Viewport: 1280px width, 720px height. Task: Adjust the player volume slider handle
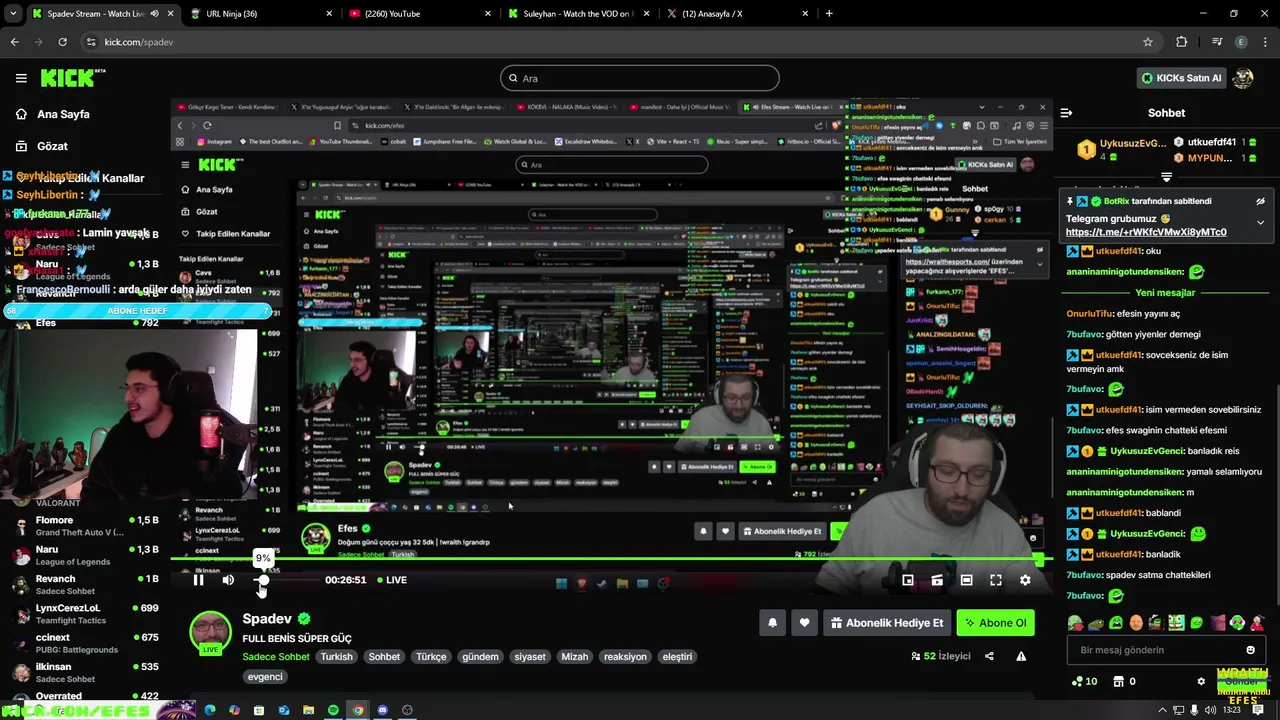[262, 580]
